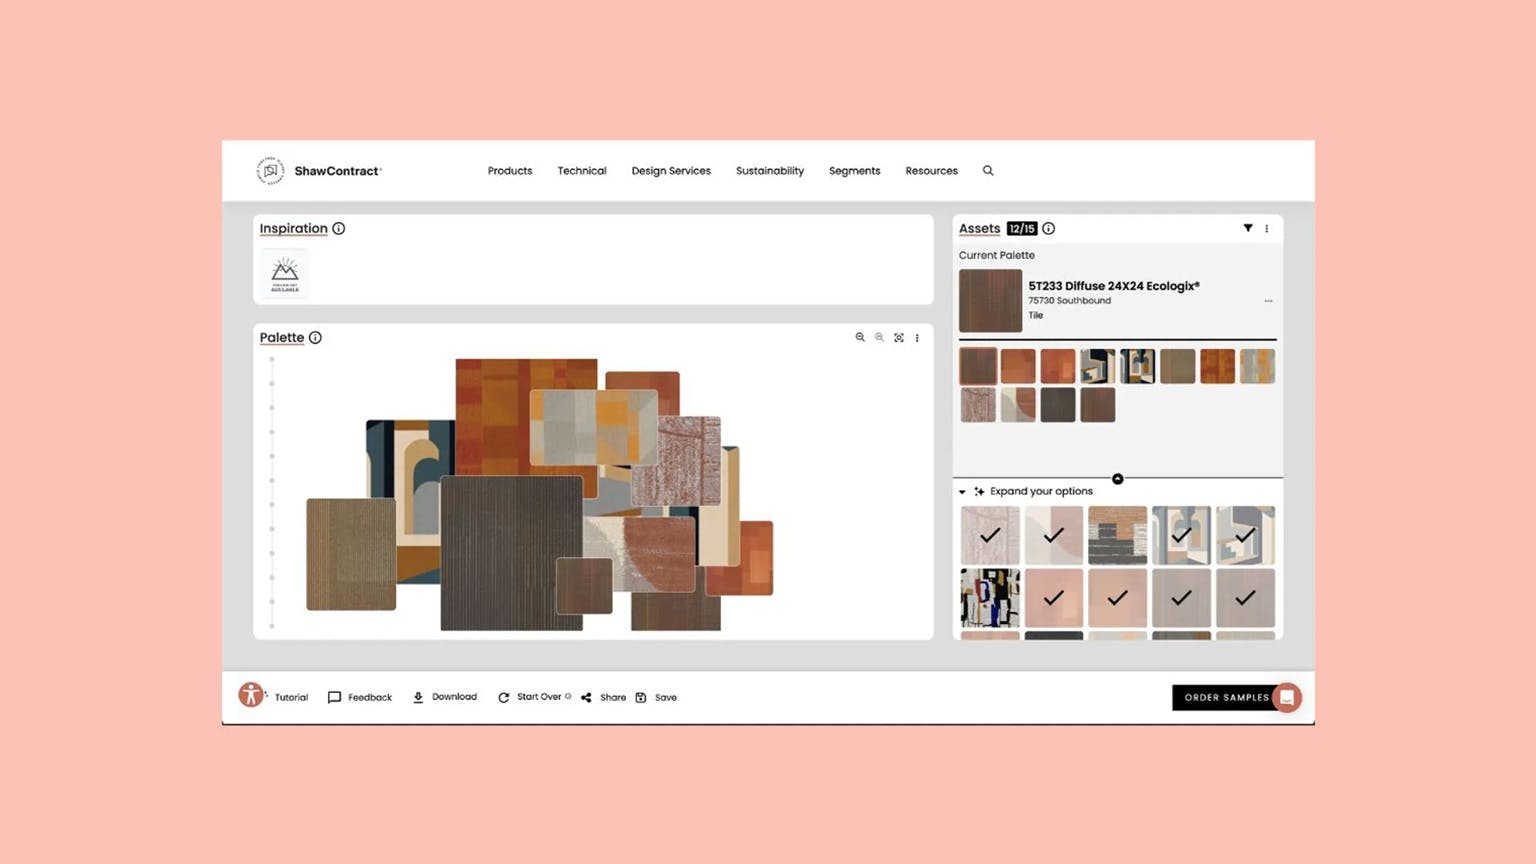This screenshot has height=864, width=1536.
Task: Open the accessibility icon in the bottom left
Action: point(252,694)
